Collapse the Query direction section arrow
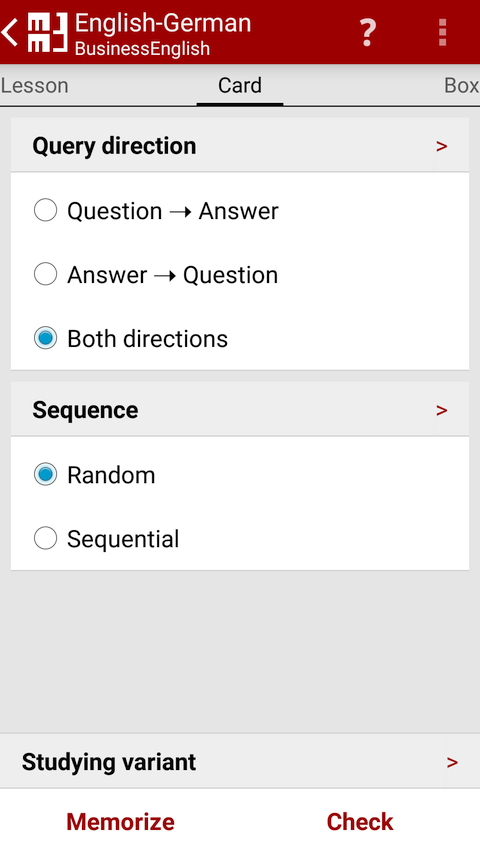 coord(442,146)
